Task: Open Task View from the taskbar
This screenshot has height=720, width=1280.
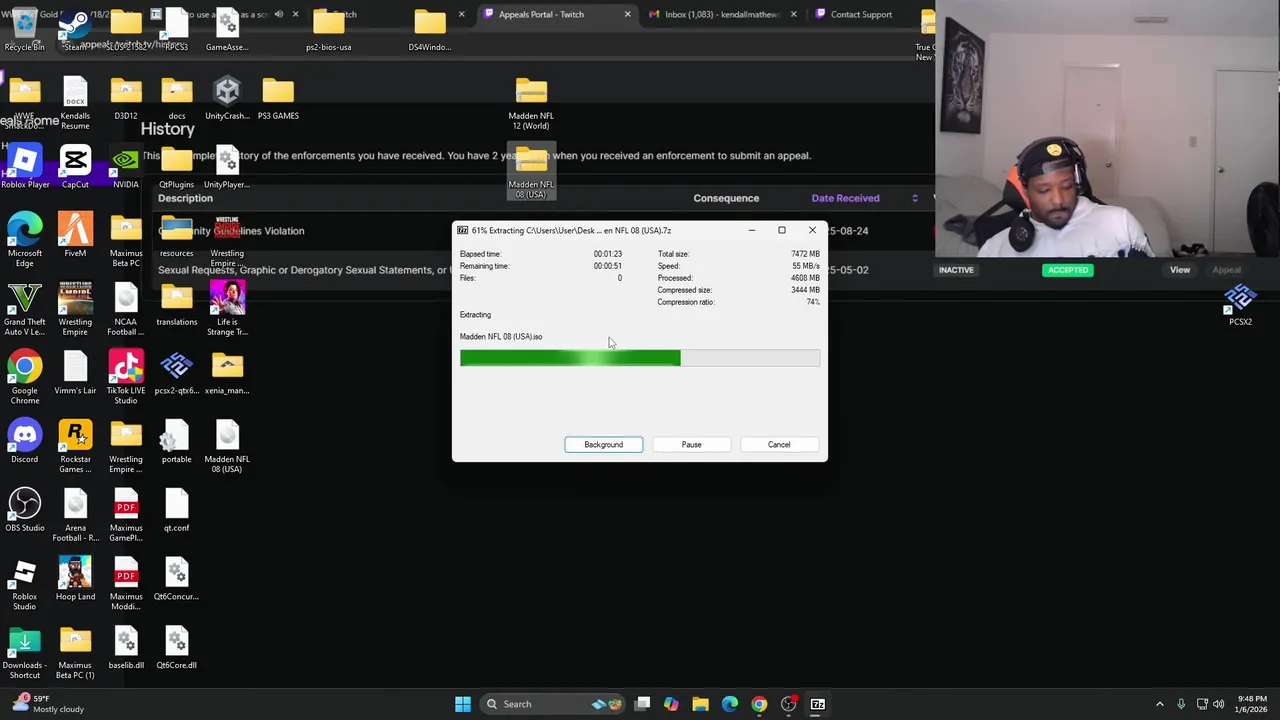Action: (x=643, y=704)
